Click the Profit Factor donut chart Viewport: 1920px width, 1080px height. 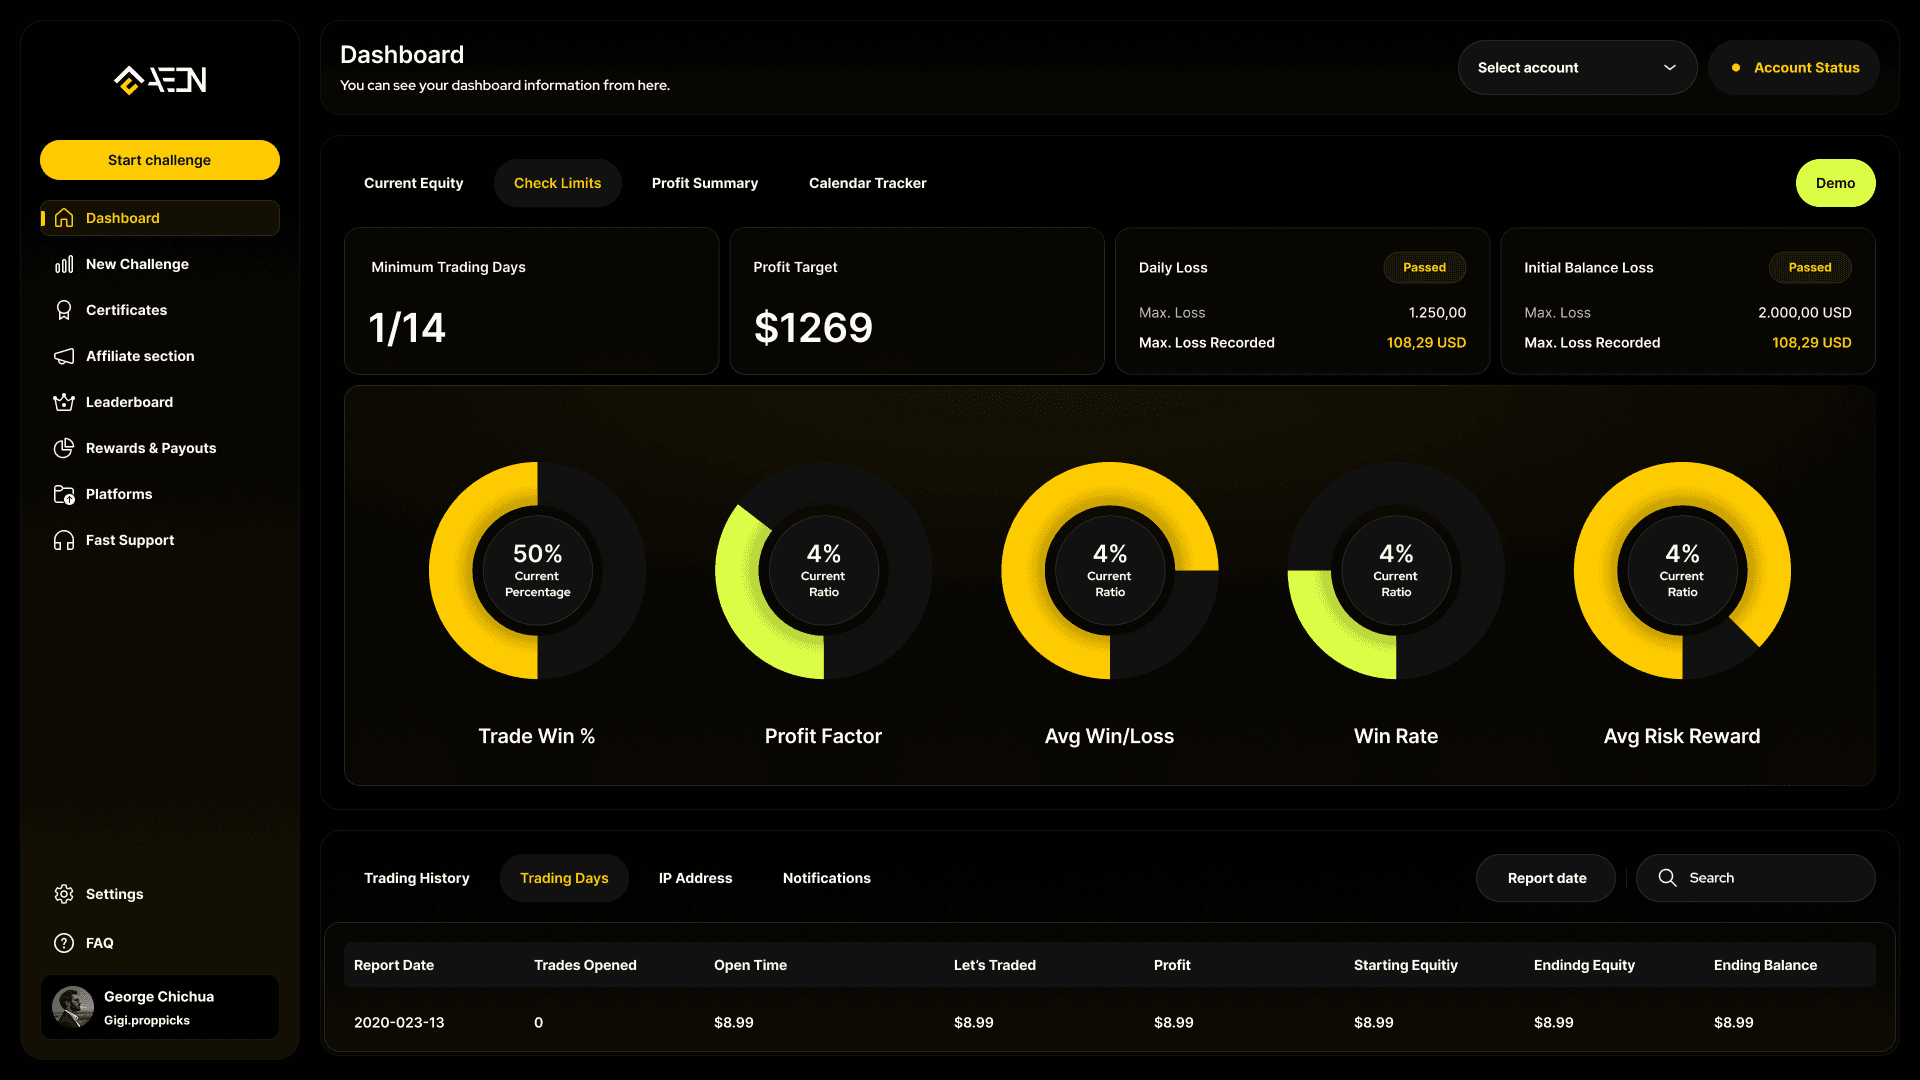coord(823,570)
